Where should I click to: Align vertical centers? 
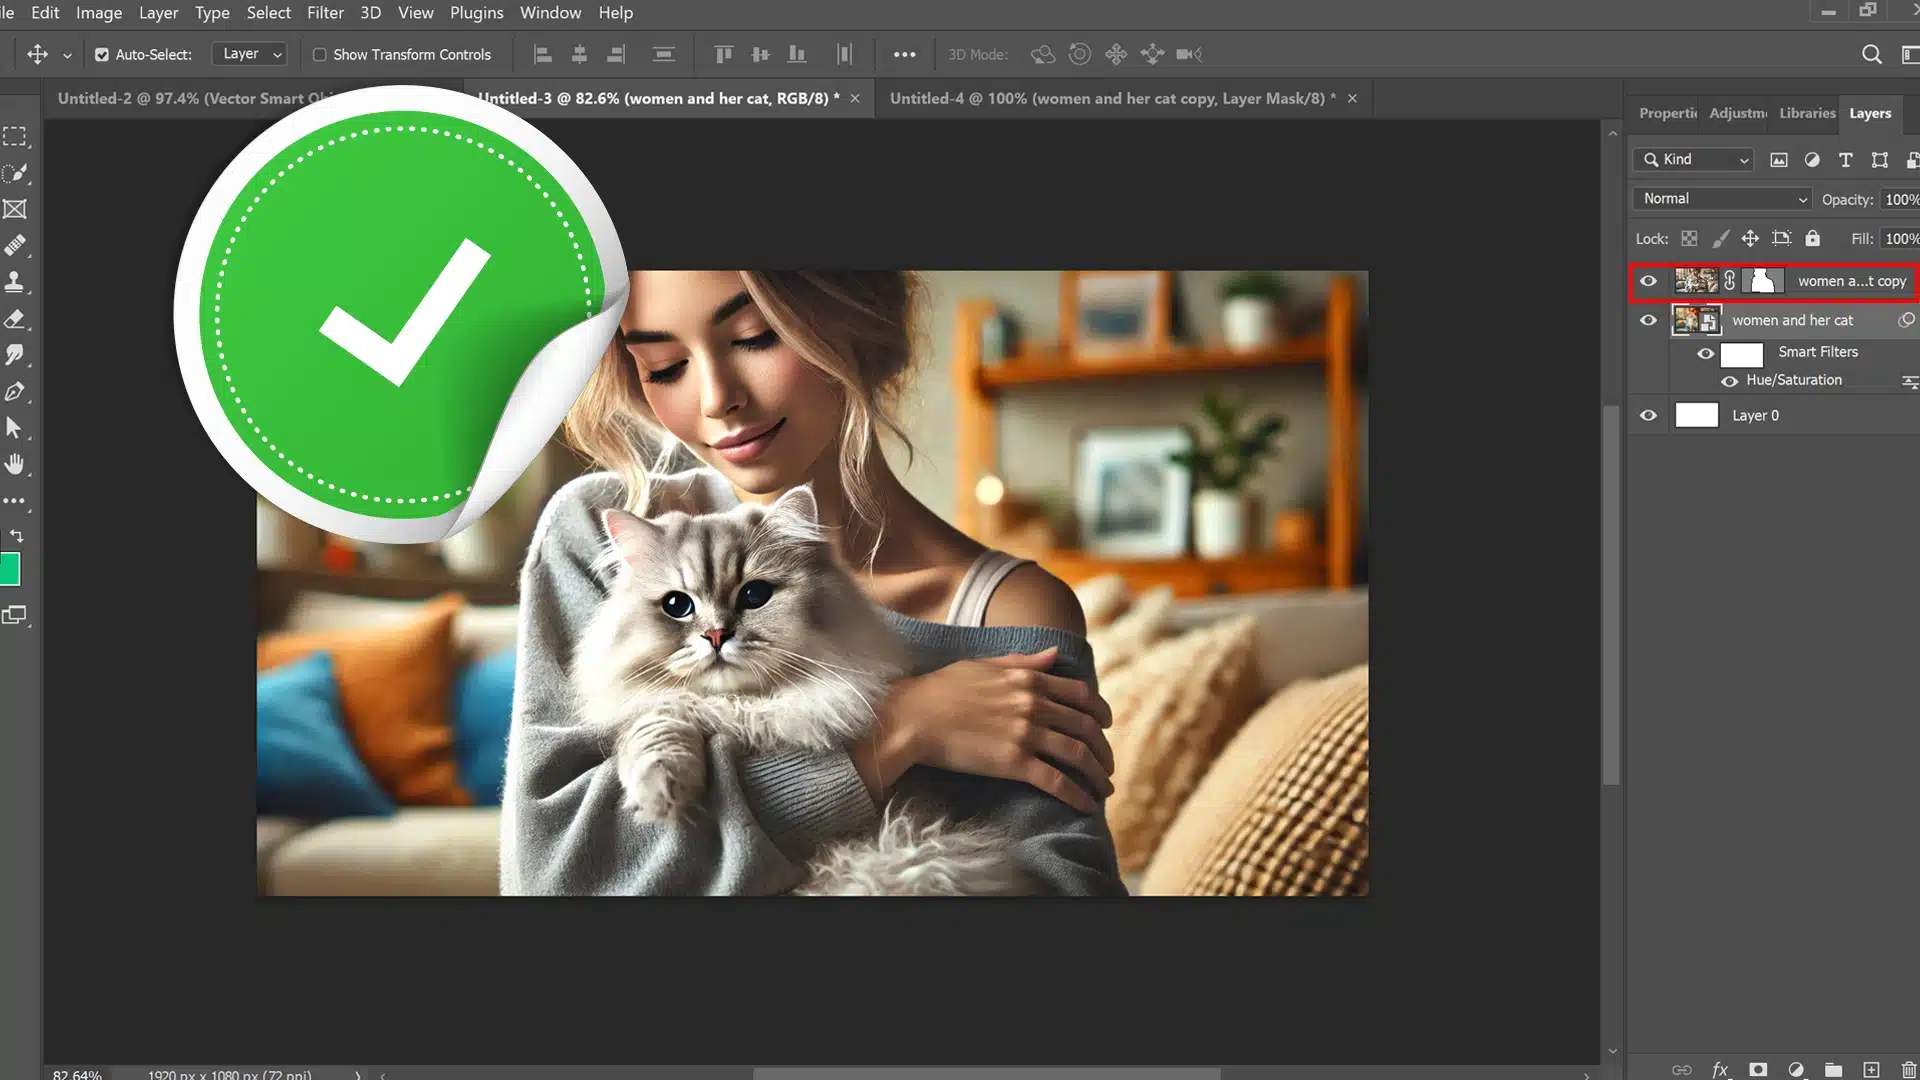point(760,54)
